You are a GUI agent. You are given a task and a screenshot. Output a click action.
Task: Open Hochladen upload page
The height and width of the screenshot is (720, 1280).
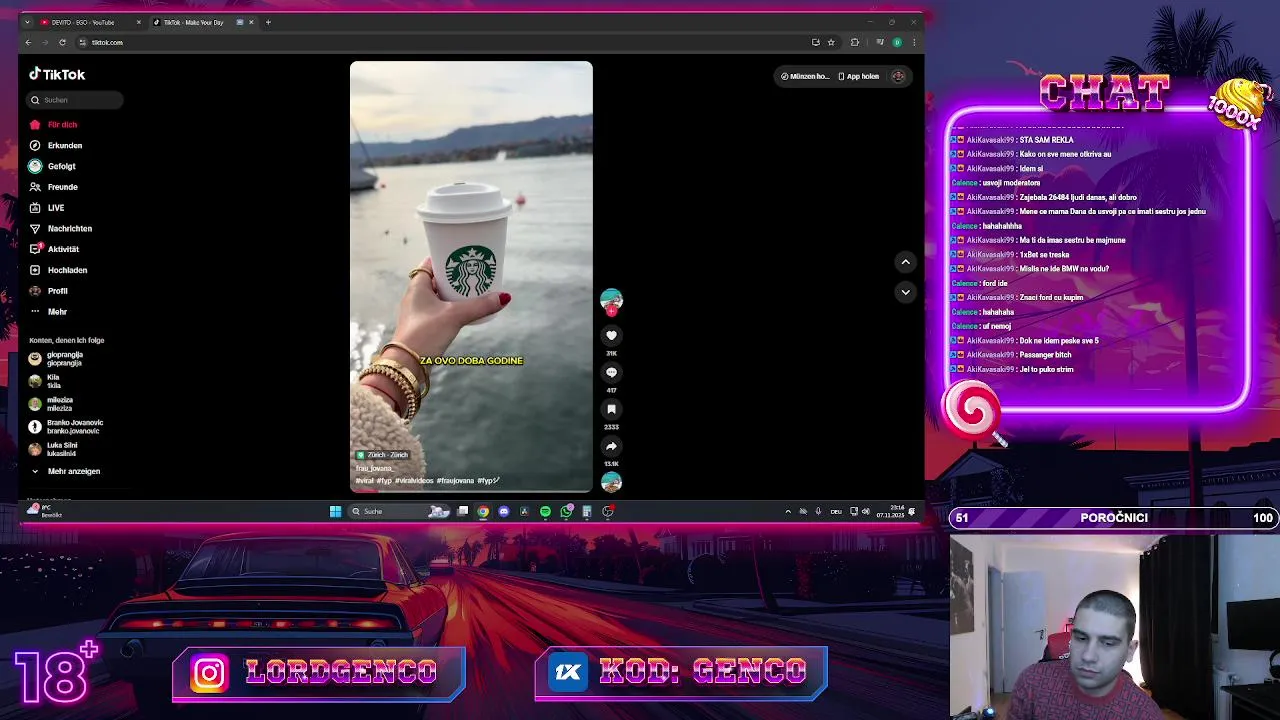tap(58, 270)
